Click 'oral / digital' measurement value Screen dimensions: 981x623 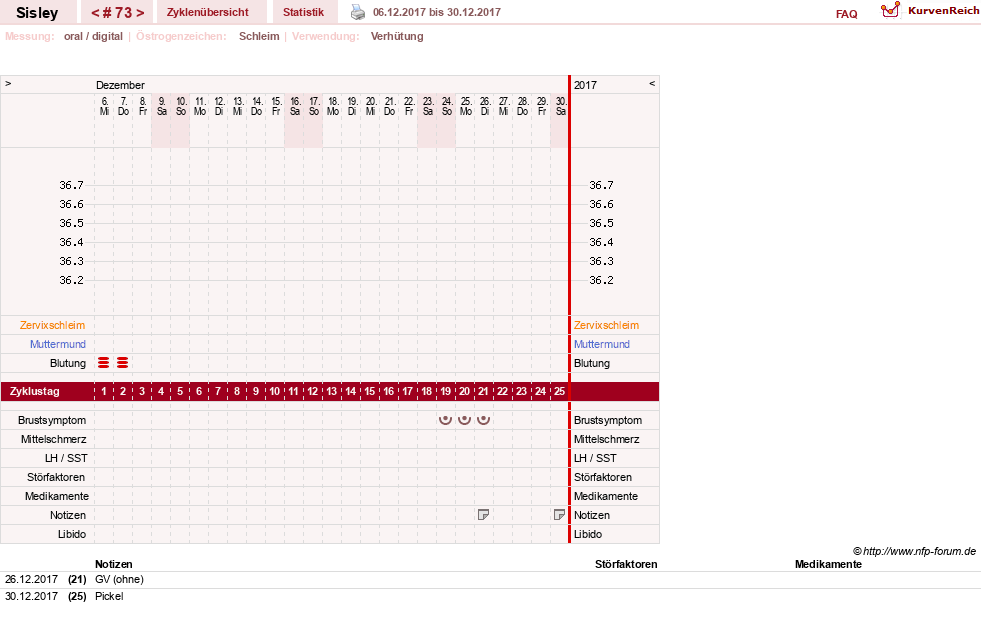point(93,36)
